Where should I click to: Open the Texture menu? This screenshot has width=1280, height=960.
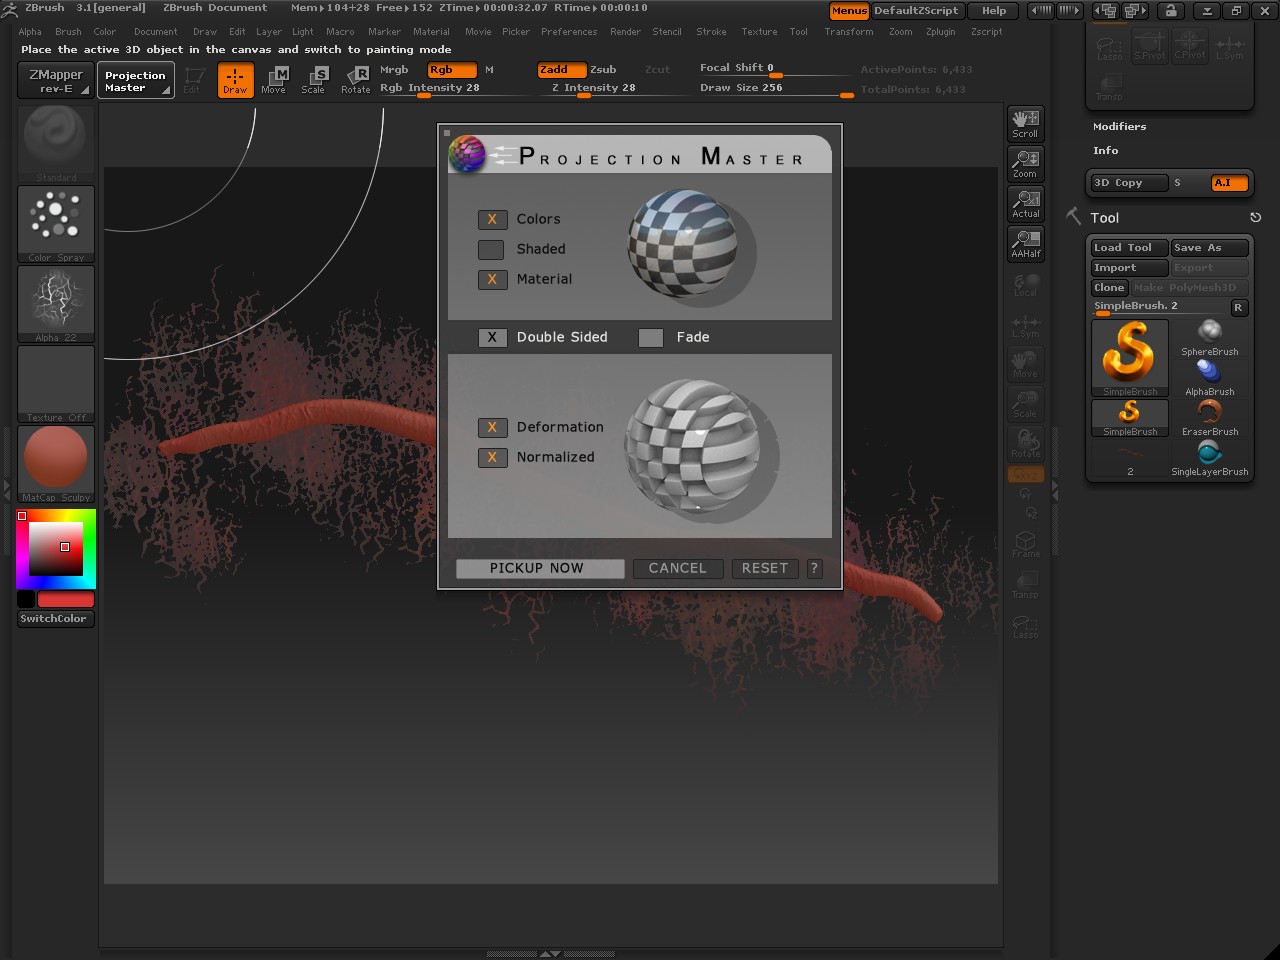point(758,32)
